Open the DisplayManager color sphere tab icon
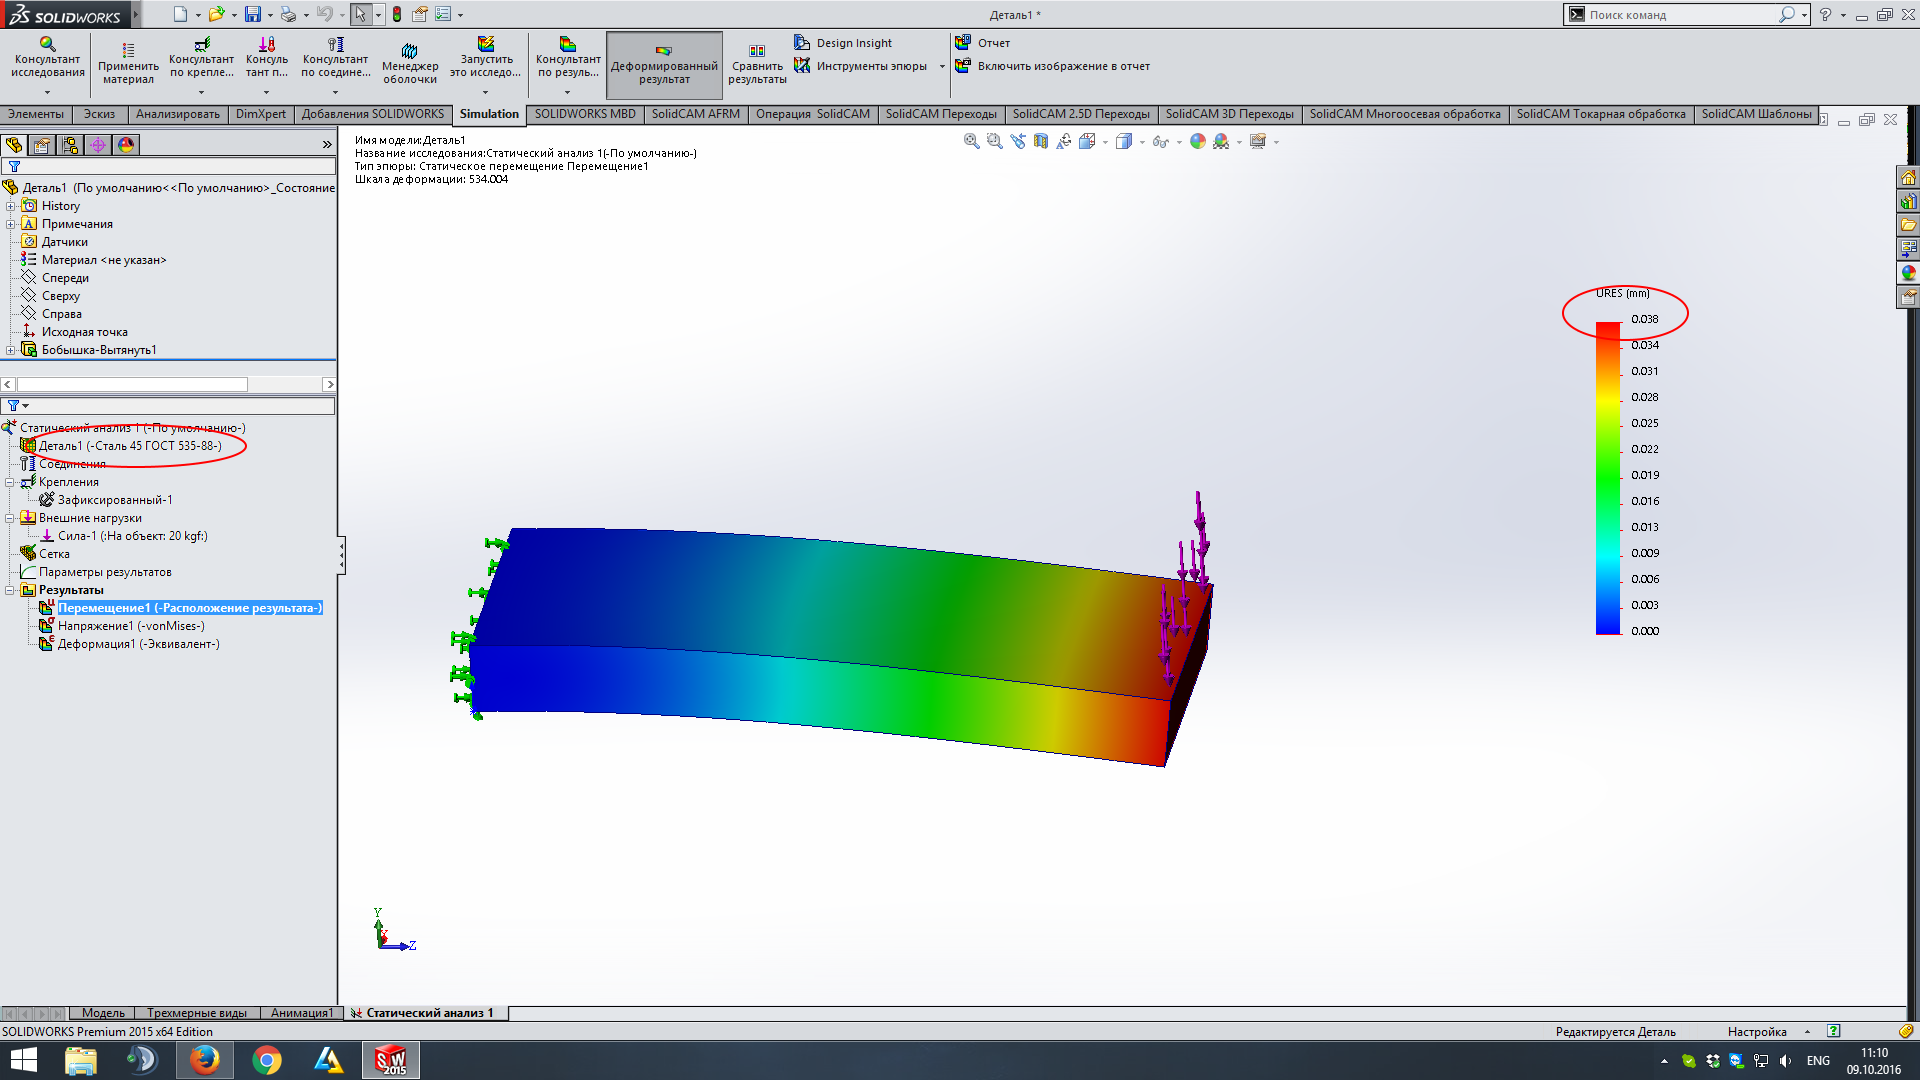 pos(126,145)
